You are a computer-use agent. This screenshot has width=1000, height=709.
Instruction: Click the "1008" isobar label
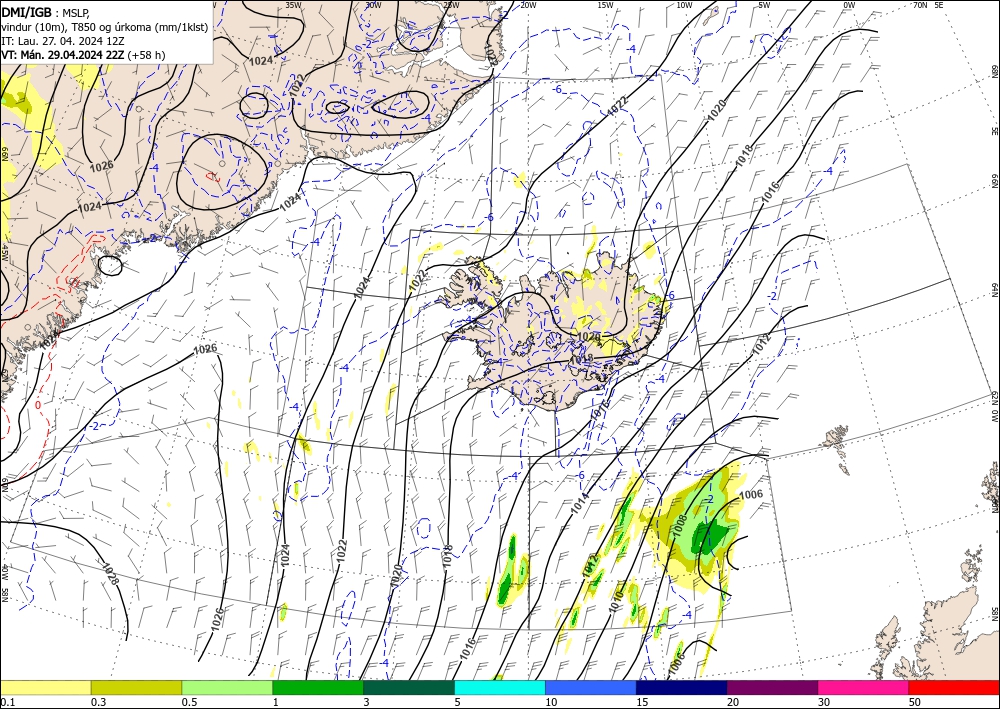[x=679, y=525]
